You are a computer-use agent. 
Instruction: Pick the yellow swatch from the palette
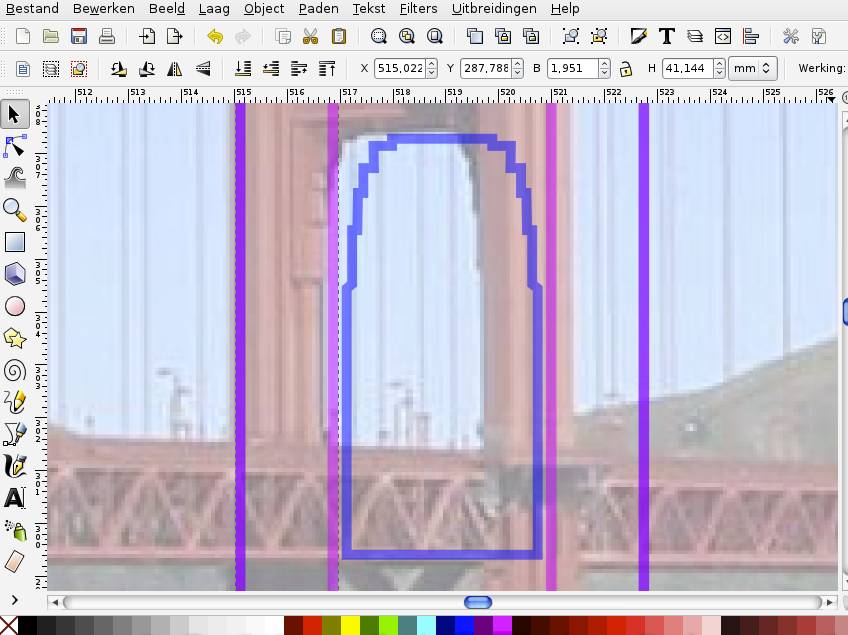coord(350,625)
